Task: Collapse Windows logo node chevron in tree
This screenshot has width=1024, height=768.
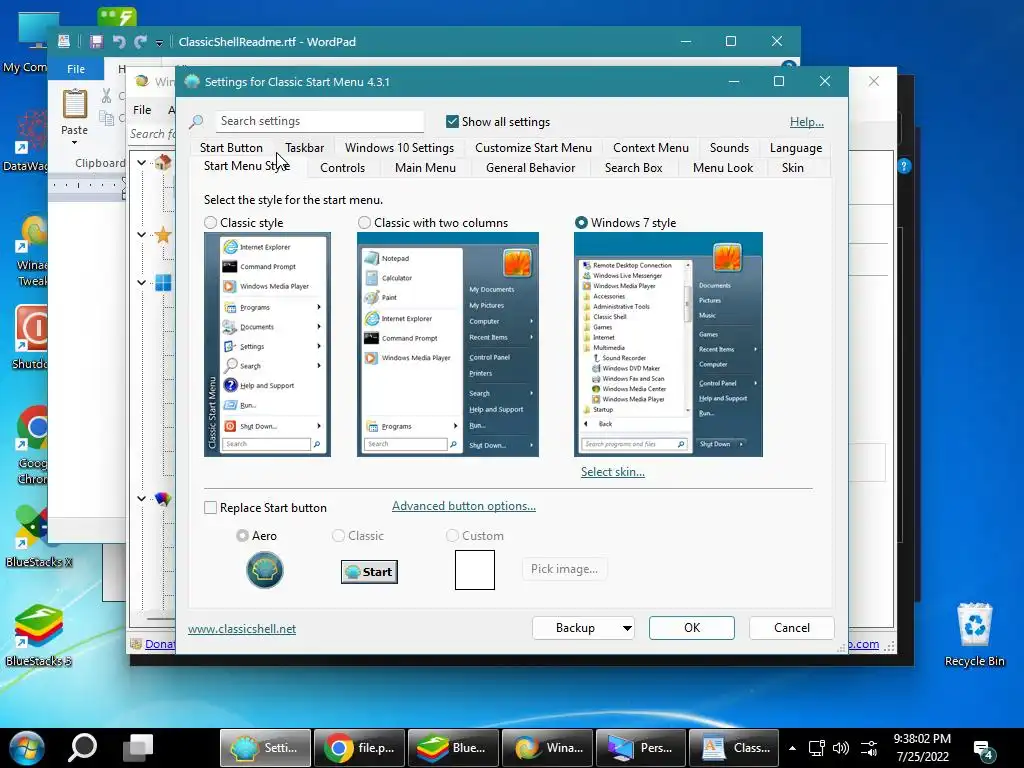Action: click(x=142, y=282)
